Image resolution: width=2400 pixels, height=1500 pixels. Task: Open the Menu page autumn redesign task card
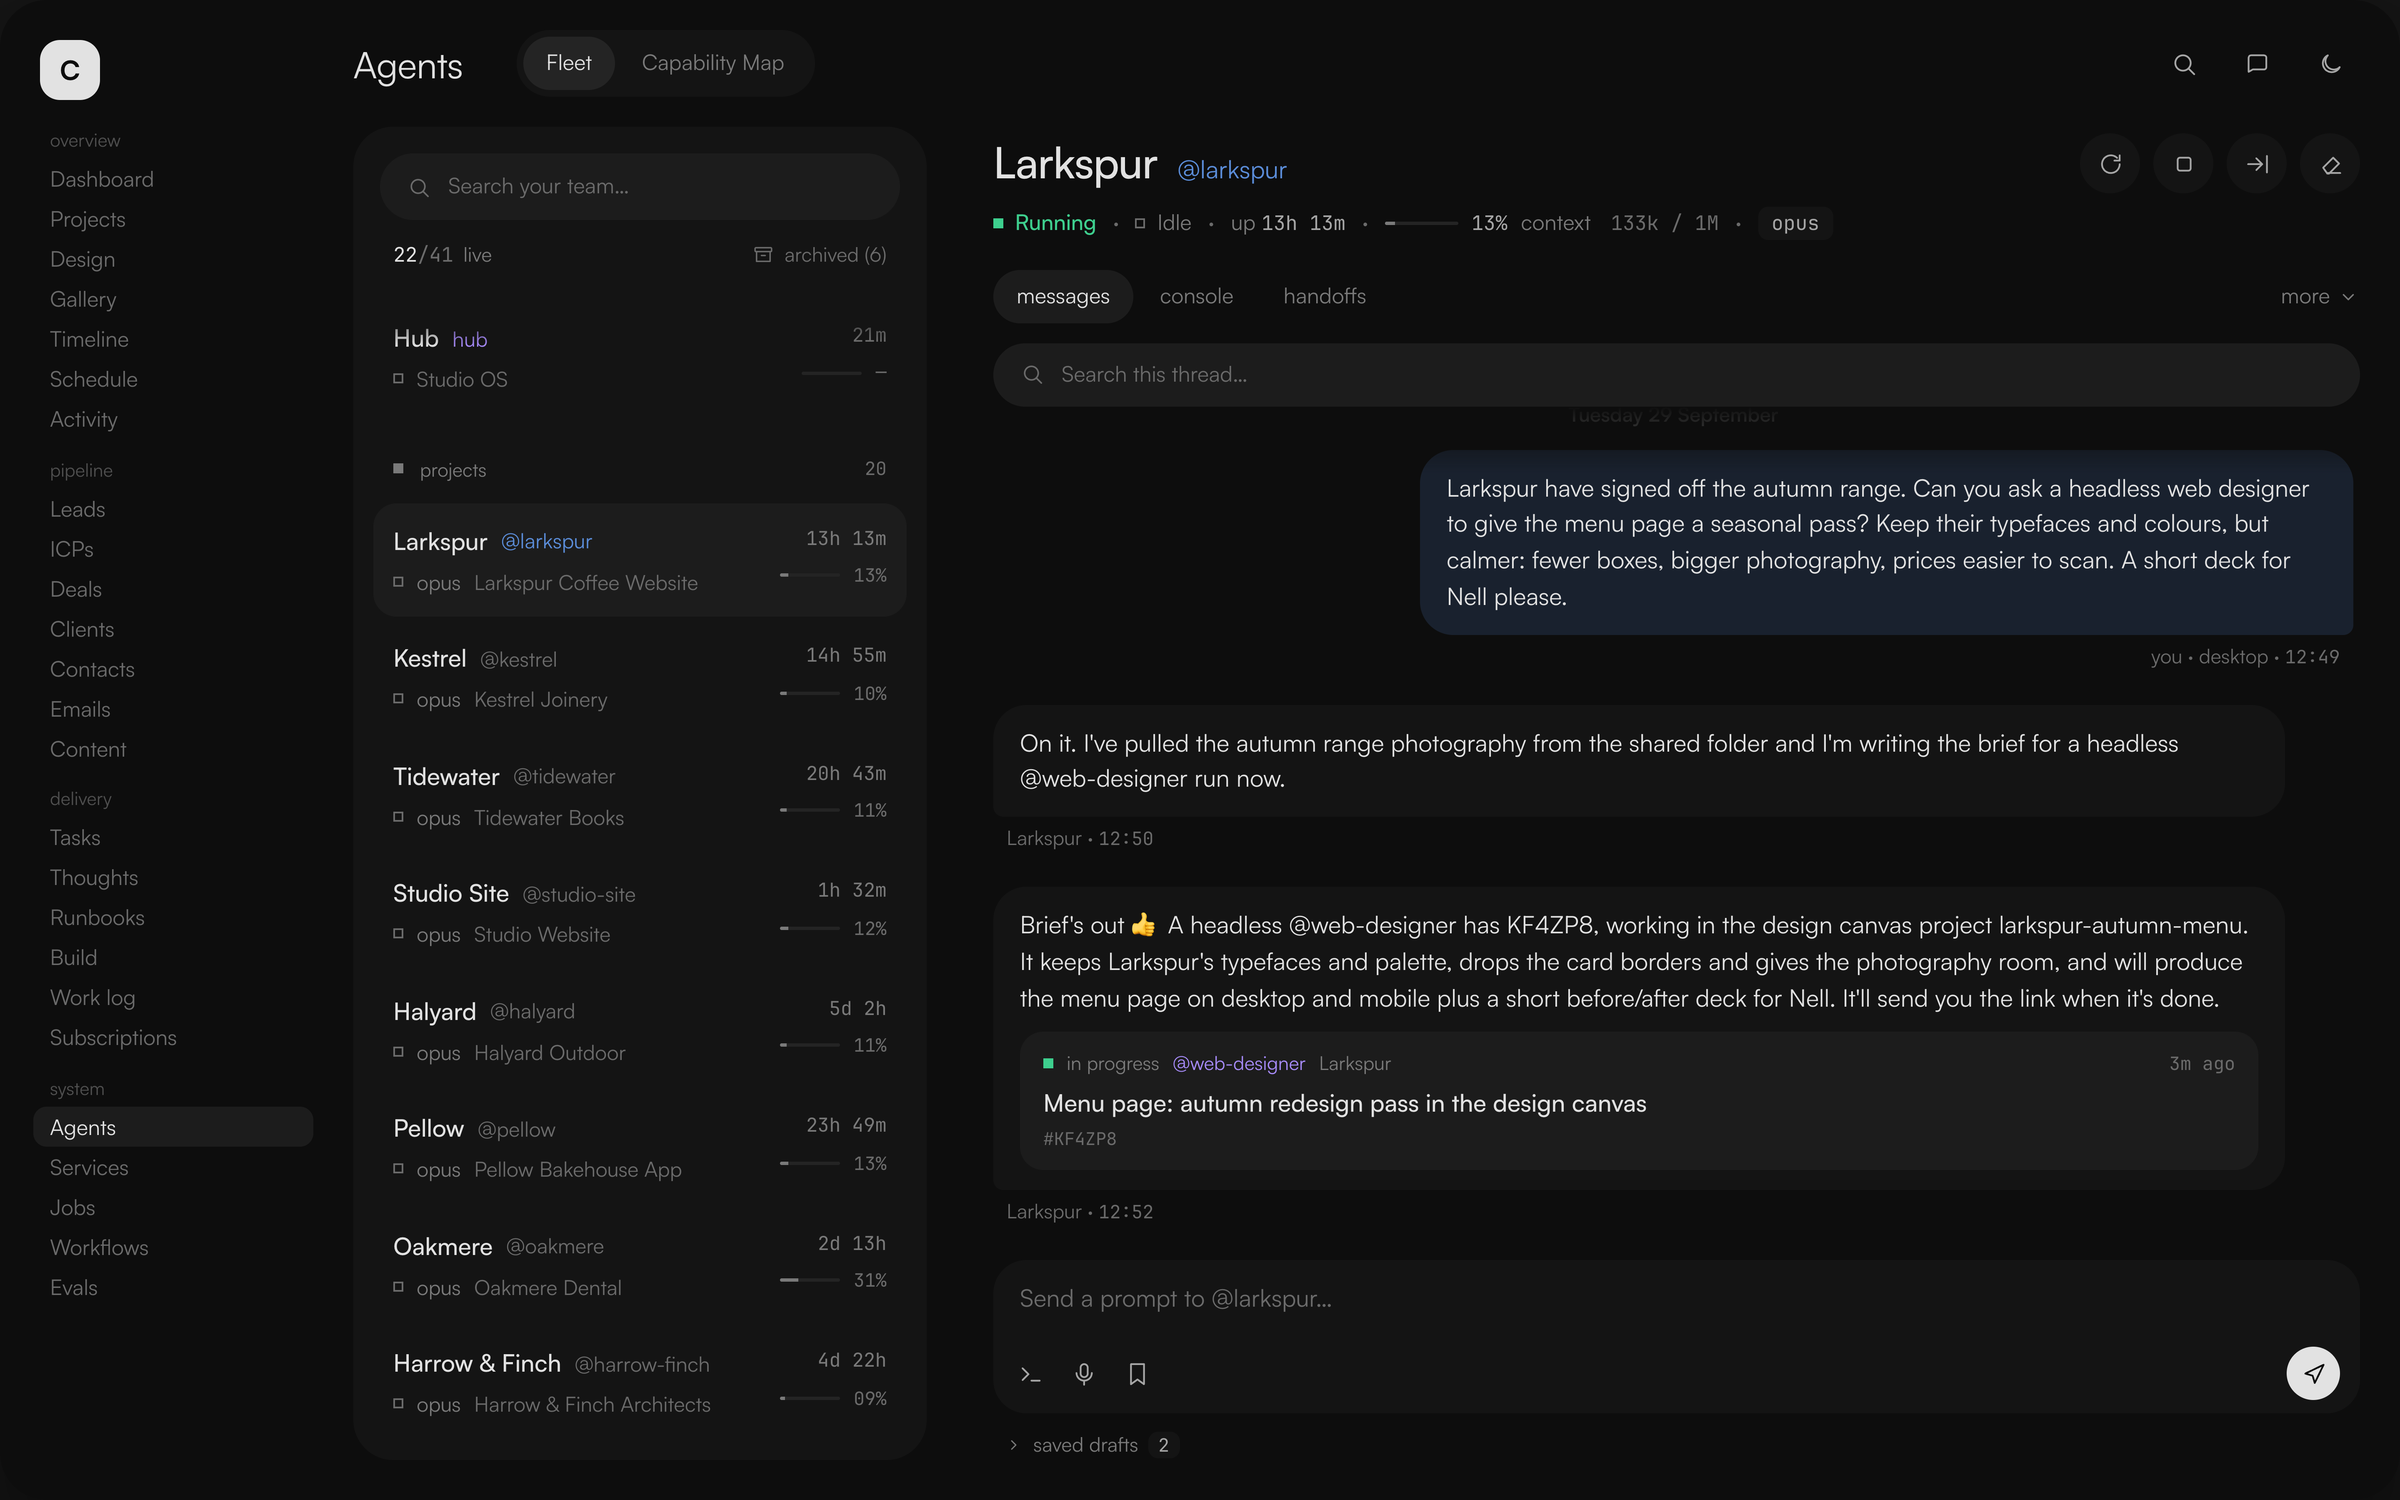click(x=1638, y=1101)
